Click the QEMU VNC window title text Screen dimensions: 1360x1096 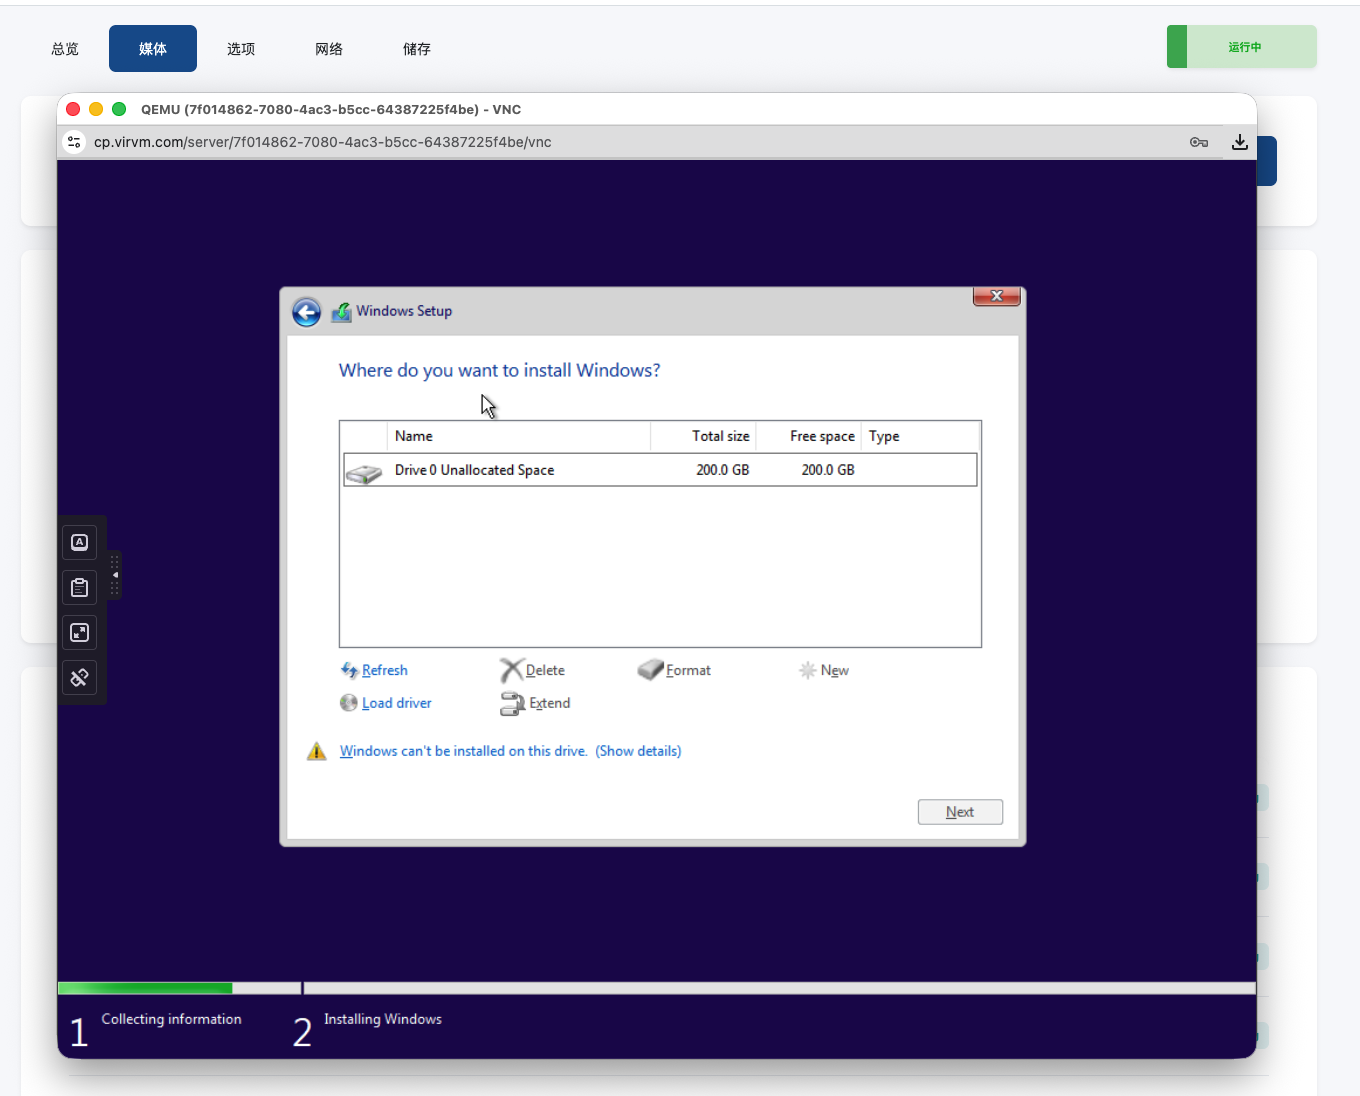(331, 109)
